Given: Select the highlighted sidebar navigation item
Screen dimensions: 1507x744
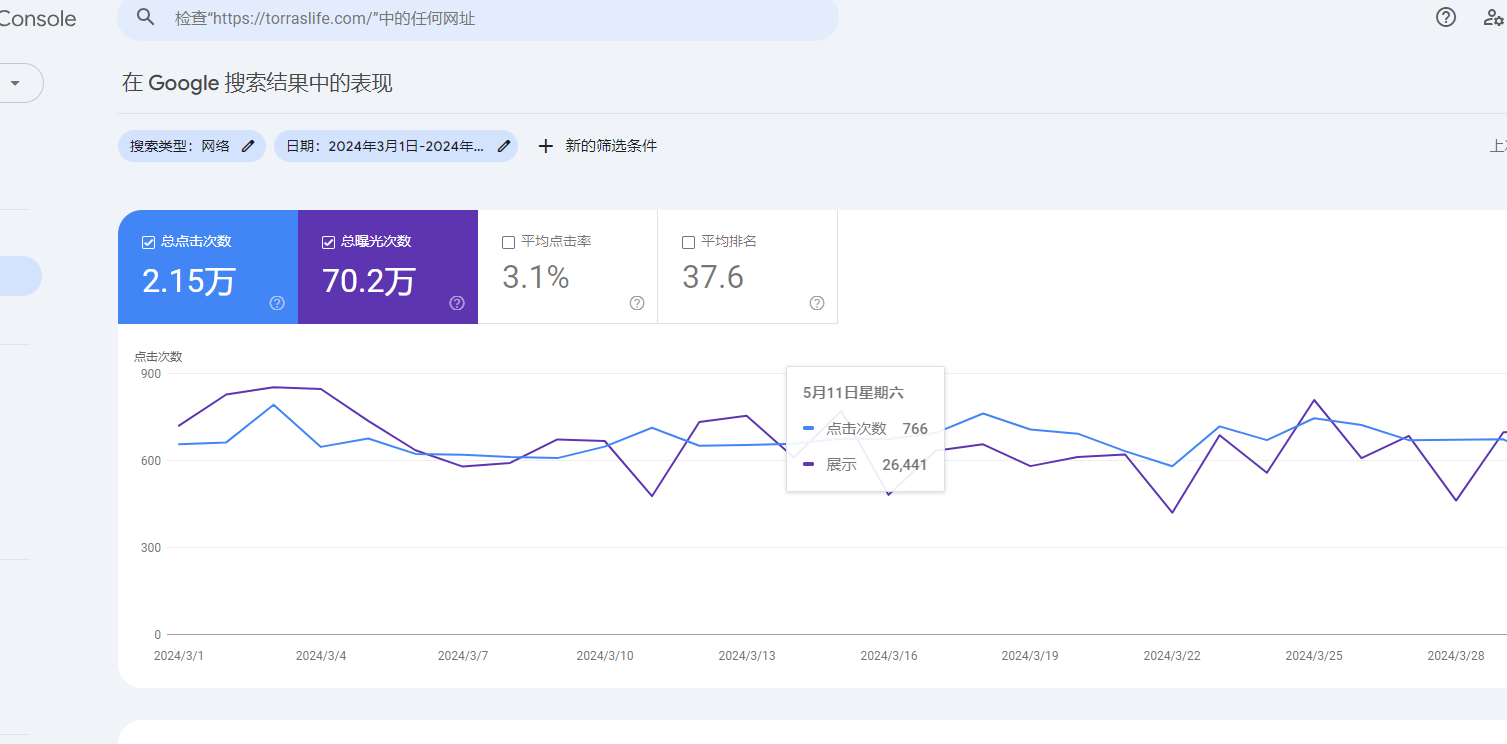Looking at the screenshot, I should pyautogui.click(x=21, y=276).
